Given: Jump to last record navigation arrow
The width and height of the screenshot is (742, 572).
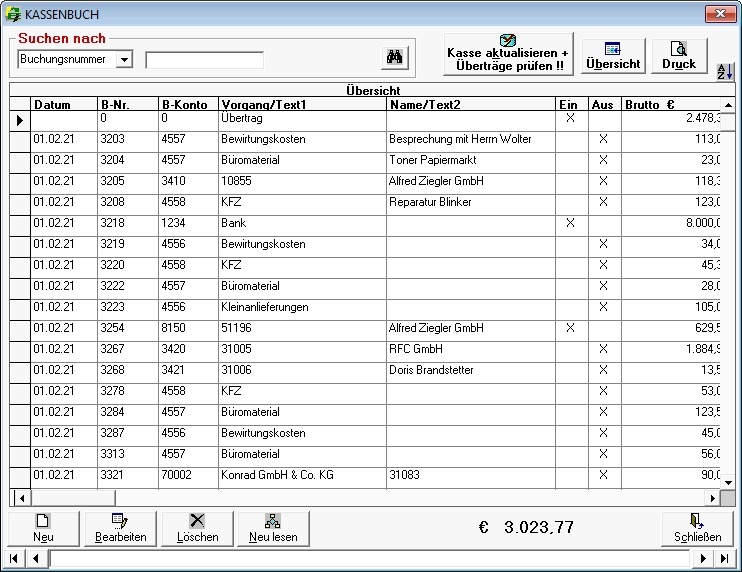Looking at the screenshot, I should point(724,558).
